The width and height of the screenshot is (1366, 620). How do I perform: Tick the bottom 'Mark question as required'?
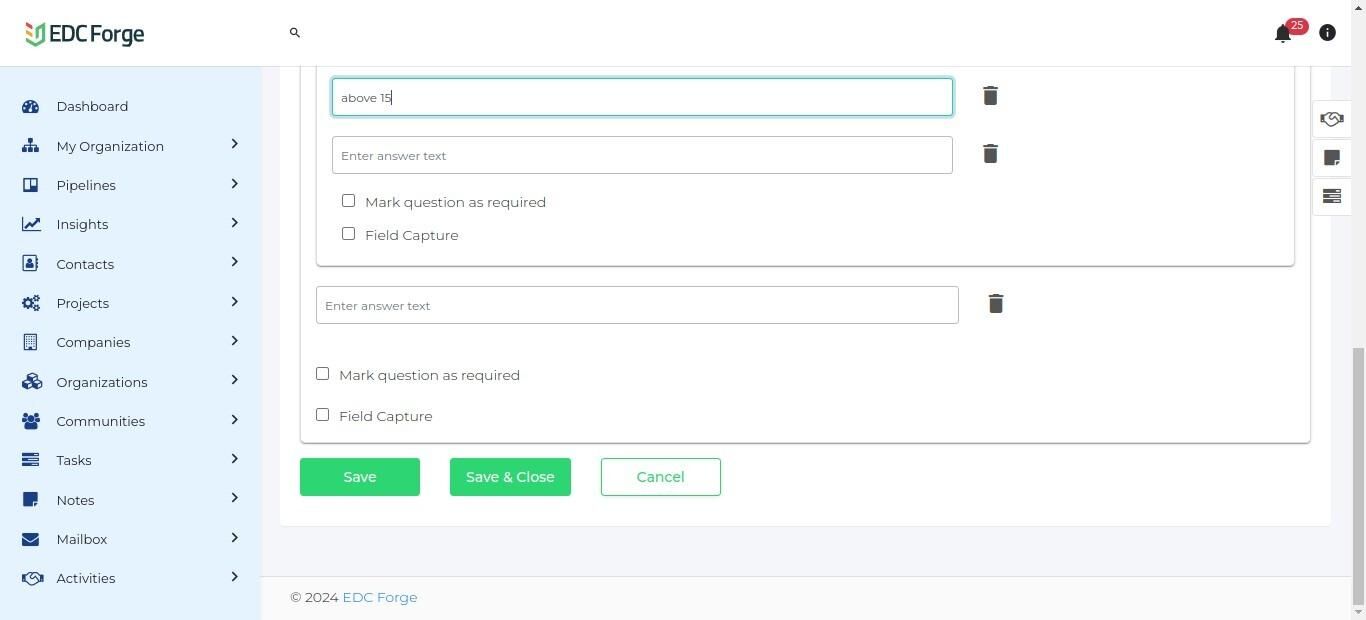pyautogui.click(x=322, y=374)
